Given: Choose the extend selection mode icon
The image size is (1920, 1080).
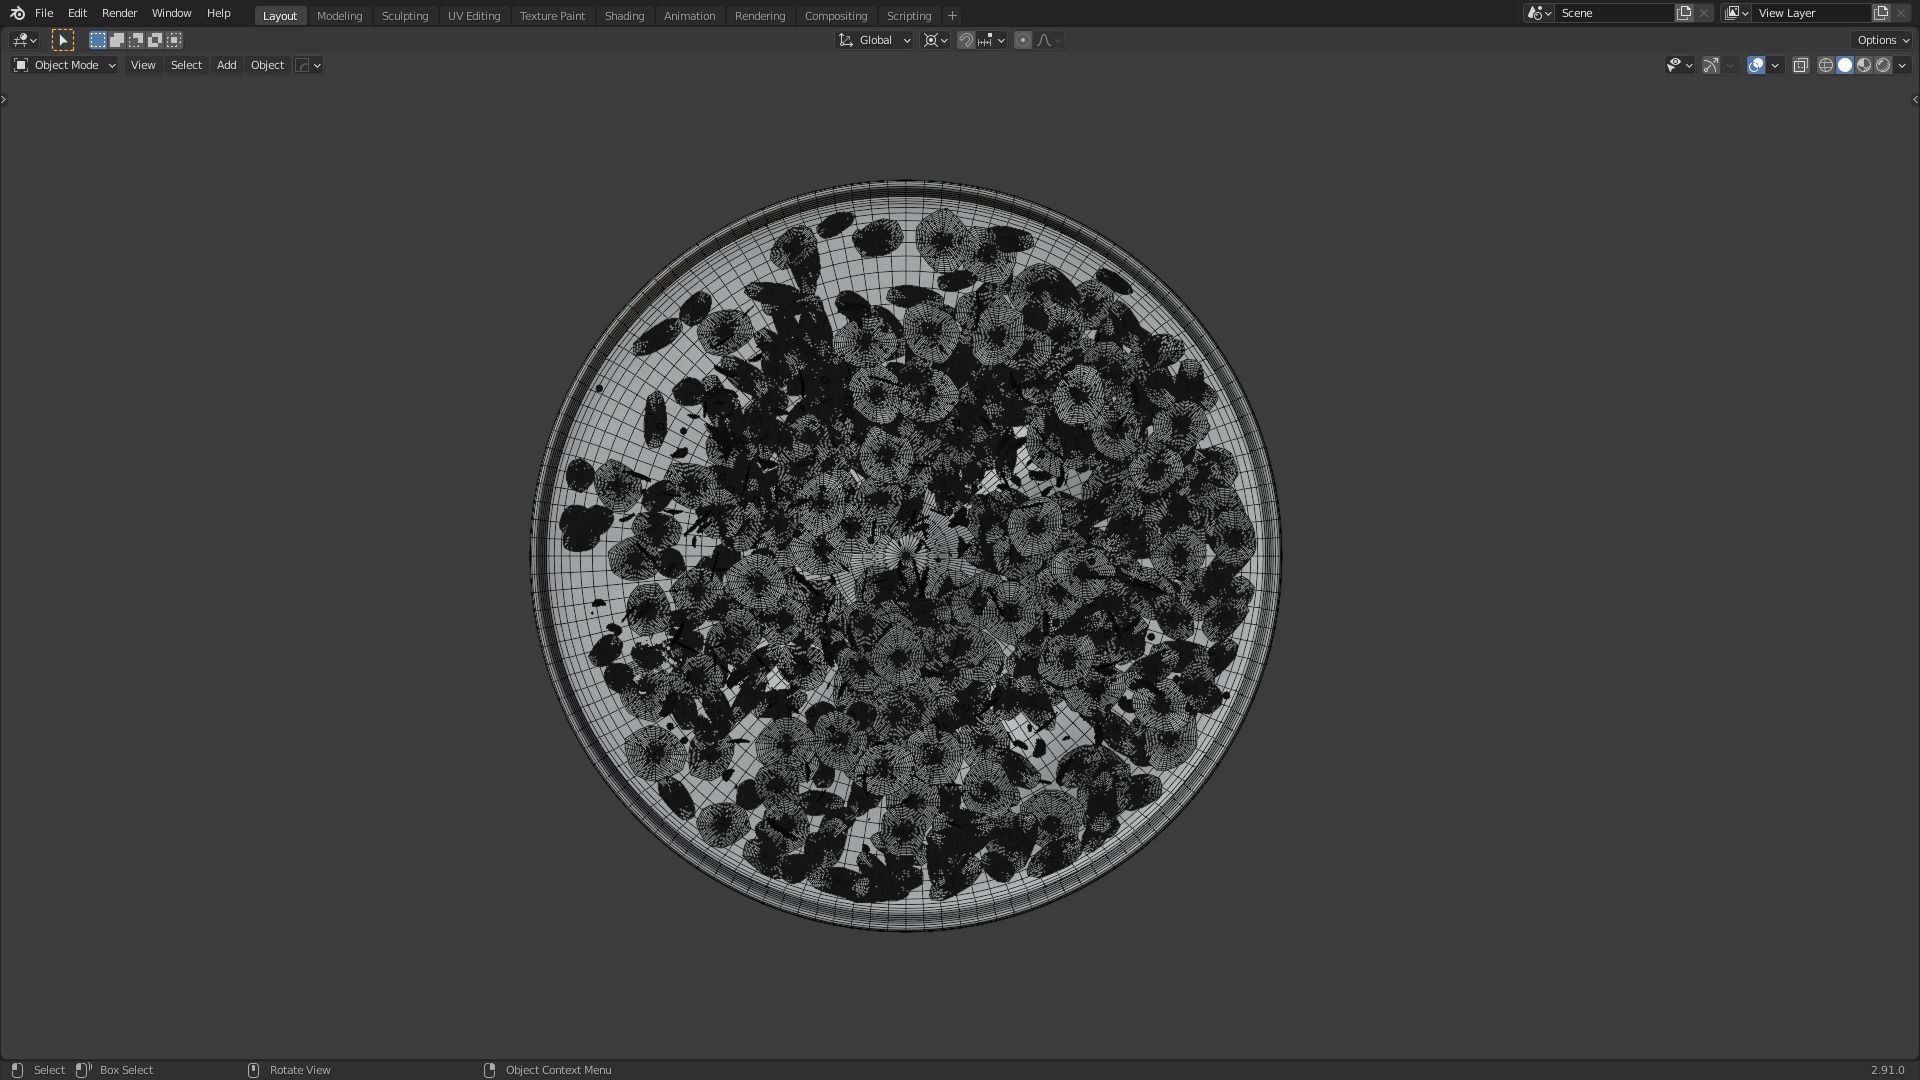Looking at the screenshot, I should click(x=117, y=40).
